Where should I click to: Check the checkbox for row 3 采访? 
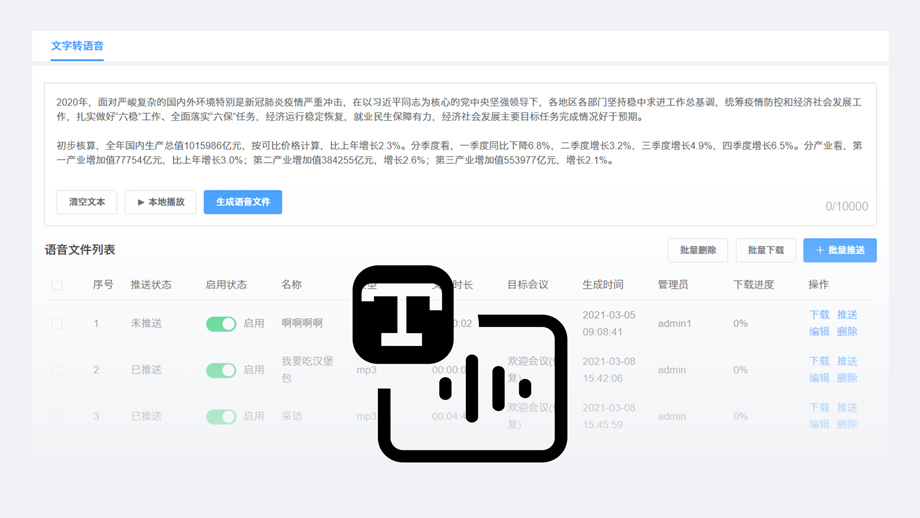click(57, 416)
